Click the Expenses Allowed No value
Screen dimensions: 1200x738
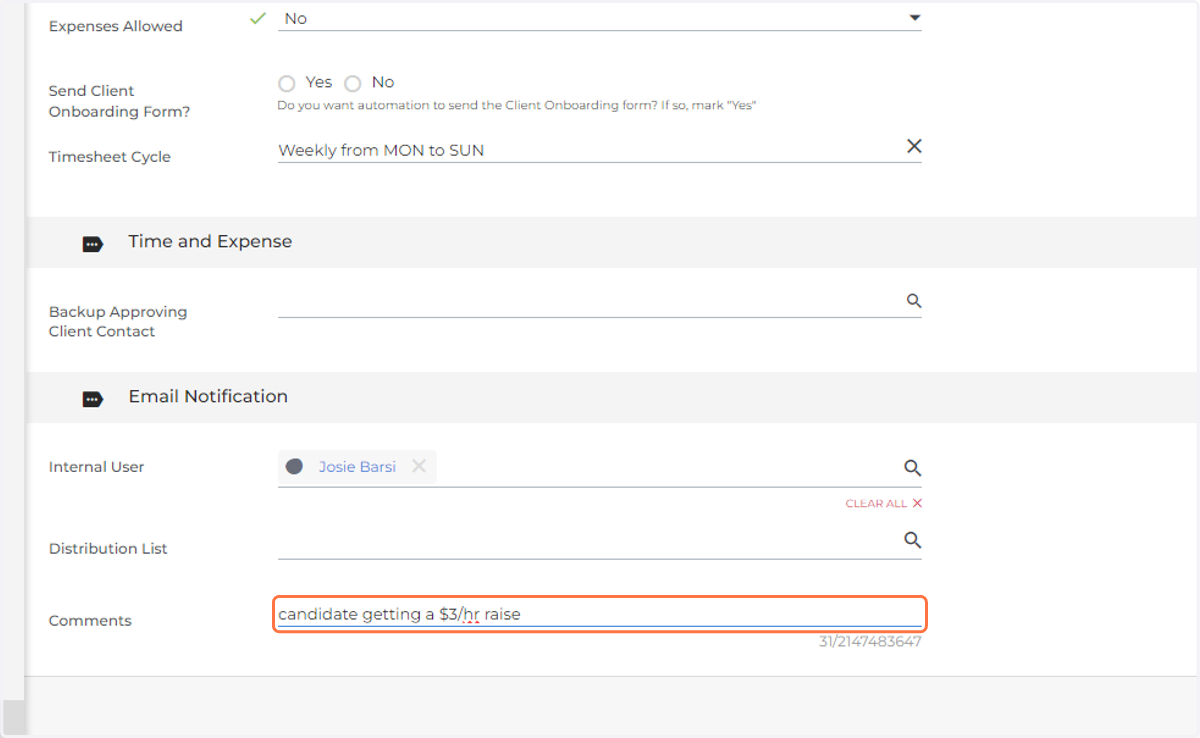pos(296,18)
